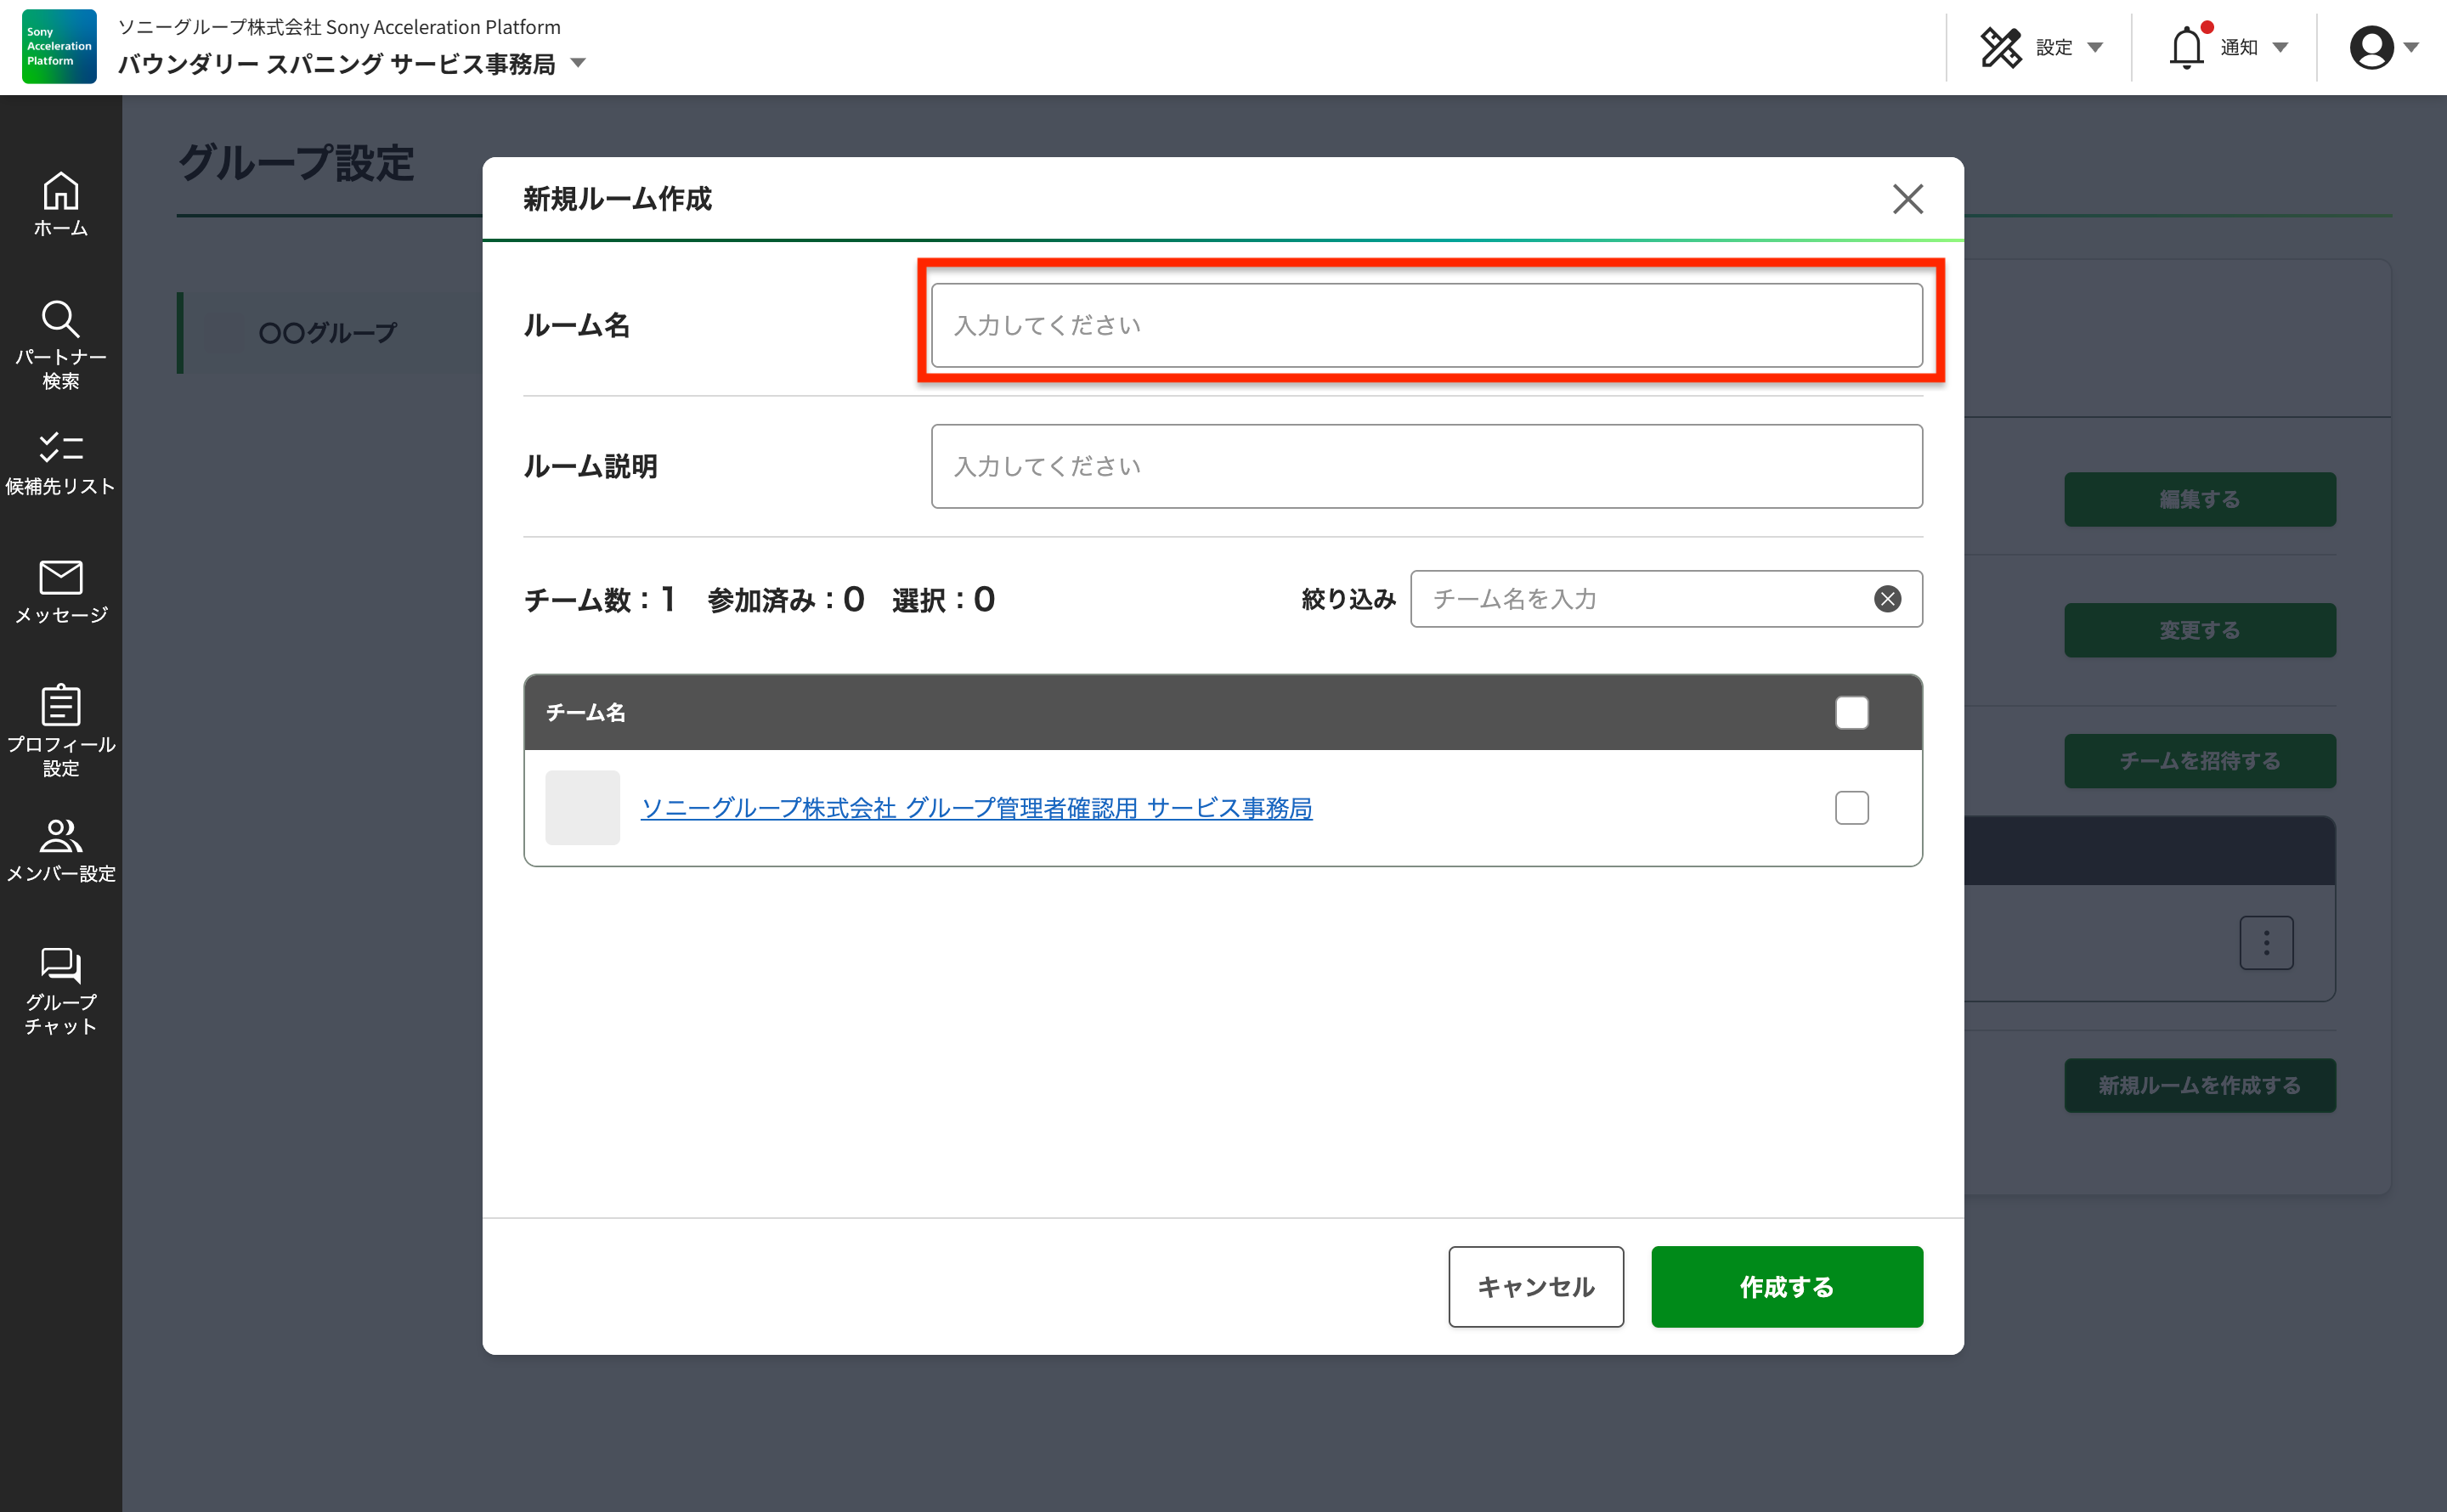This screenshot has height=1512, width=2447.
Task: Toggle select-all checkbox in チーム名 header
Action: point(1851,713)
